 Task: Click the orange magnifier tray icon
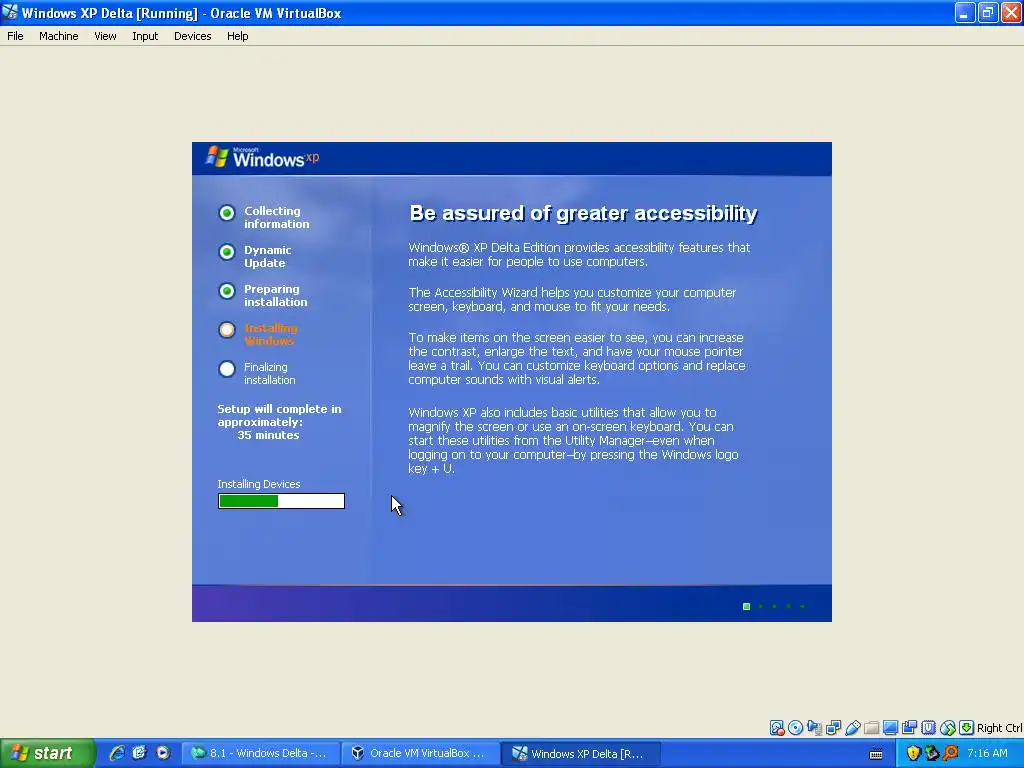tap(951, 753)
